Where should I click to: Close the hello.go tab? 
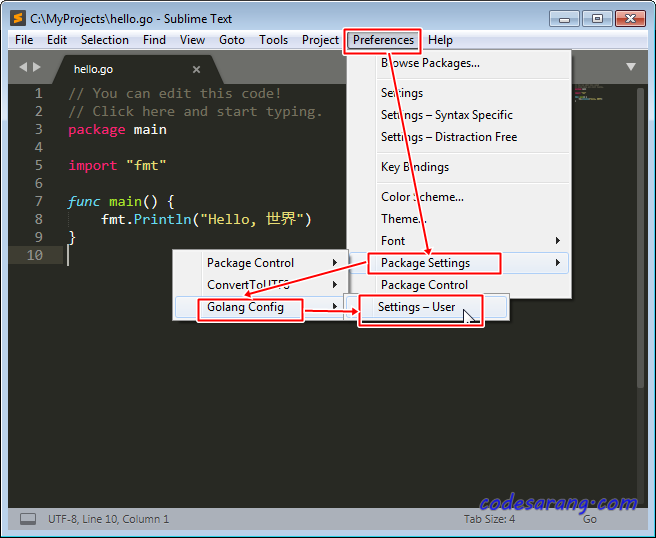click(x=196, y=69)
